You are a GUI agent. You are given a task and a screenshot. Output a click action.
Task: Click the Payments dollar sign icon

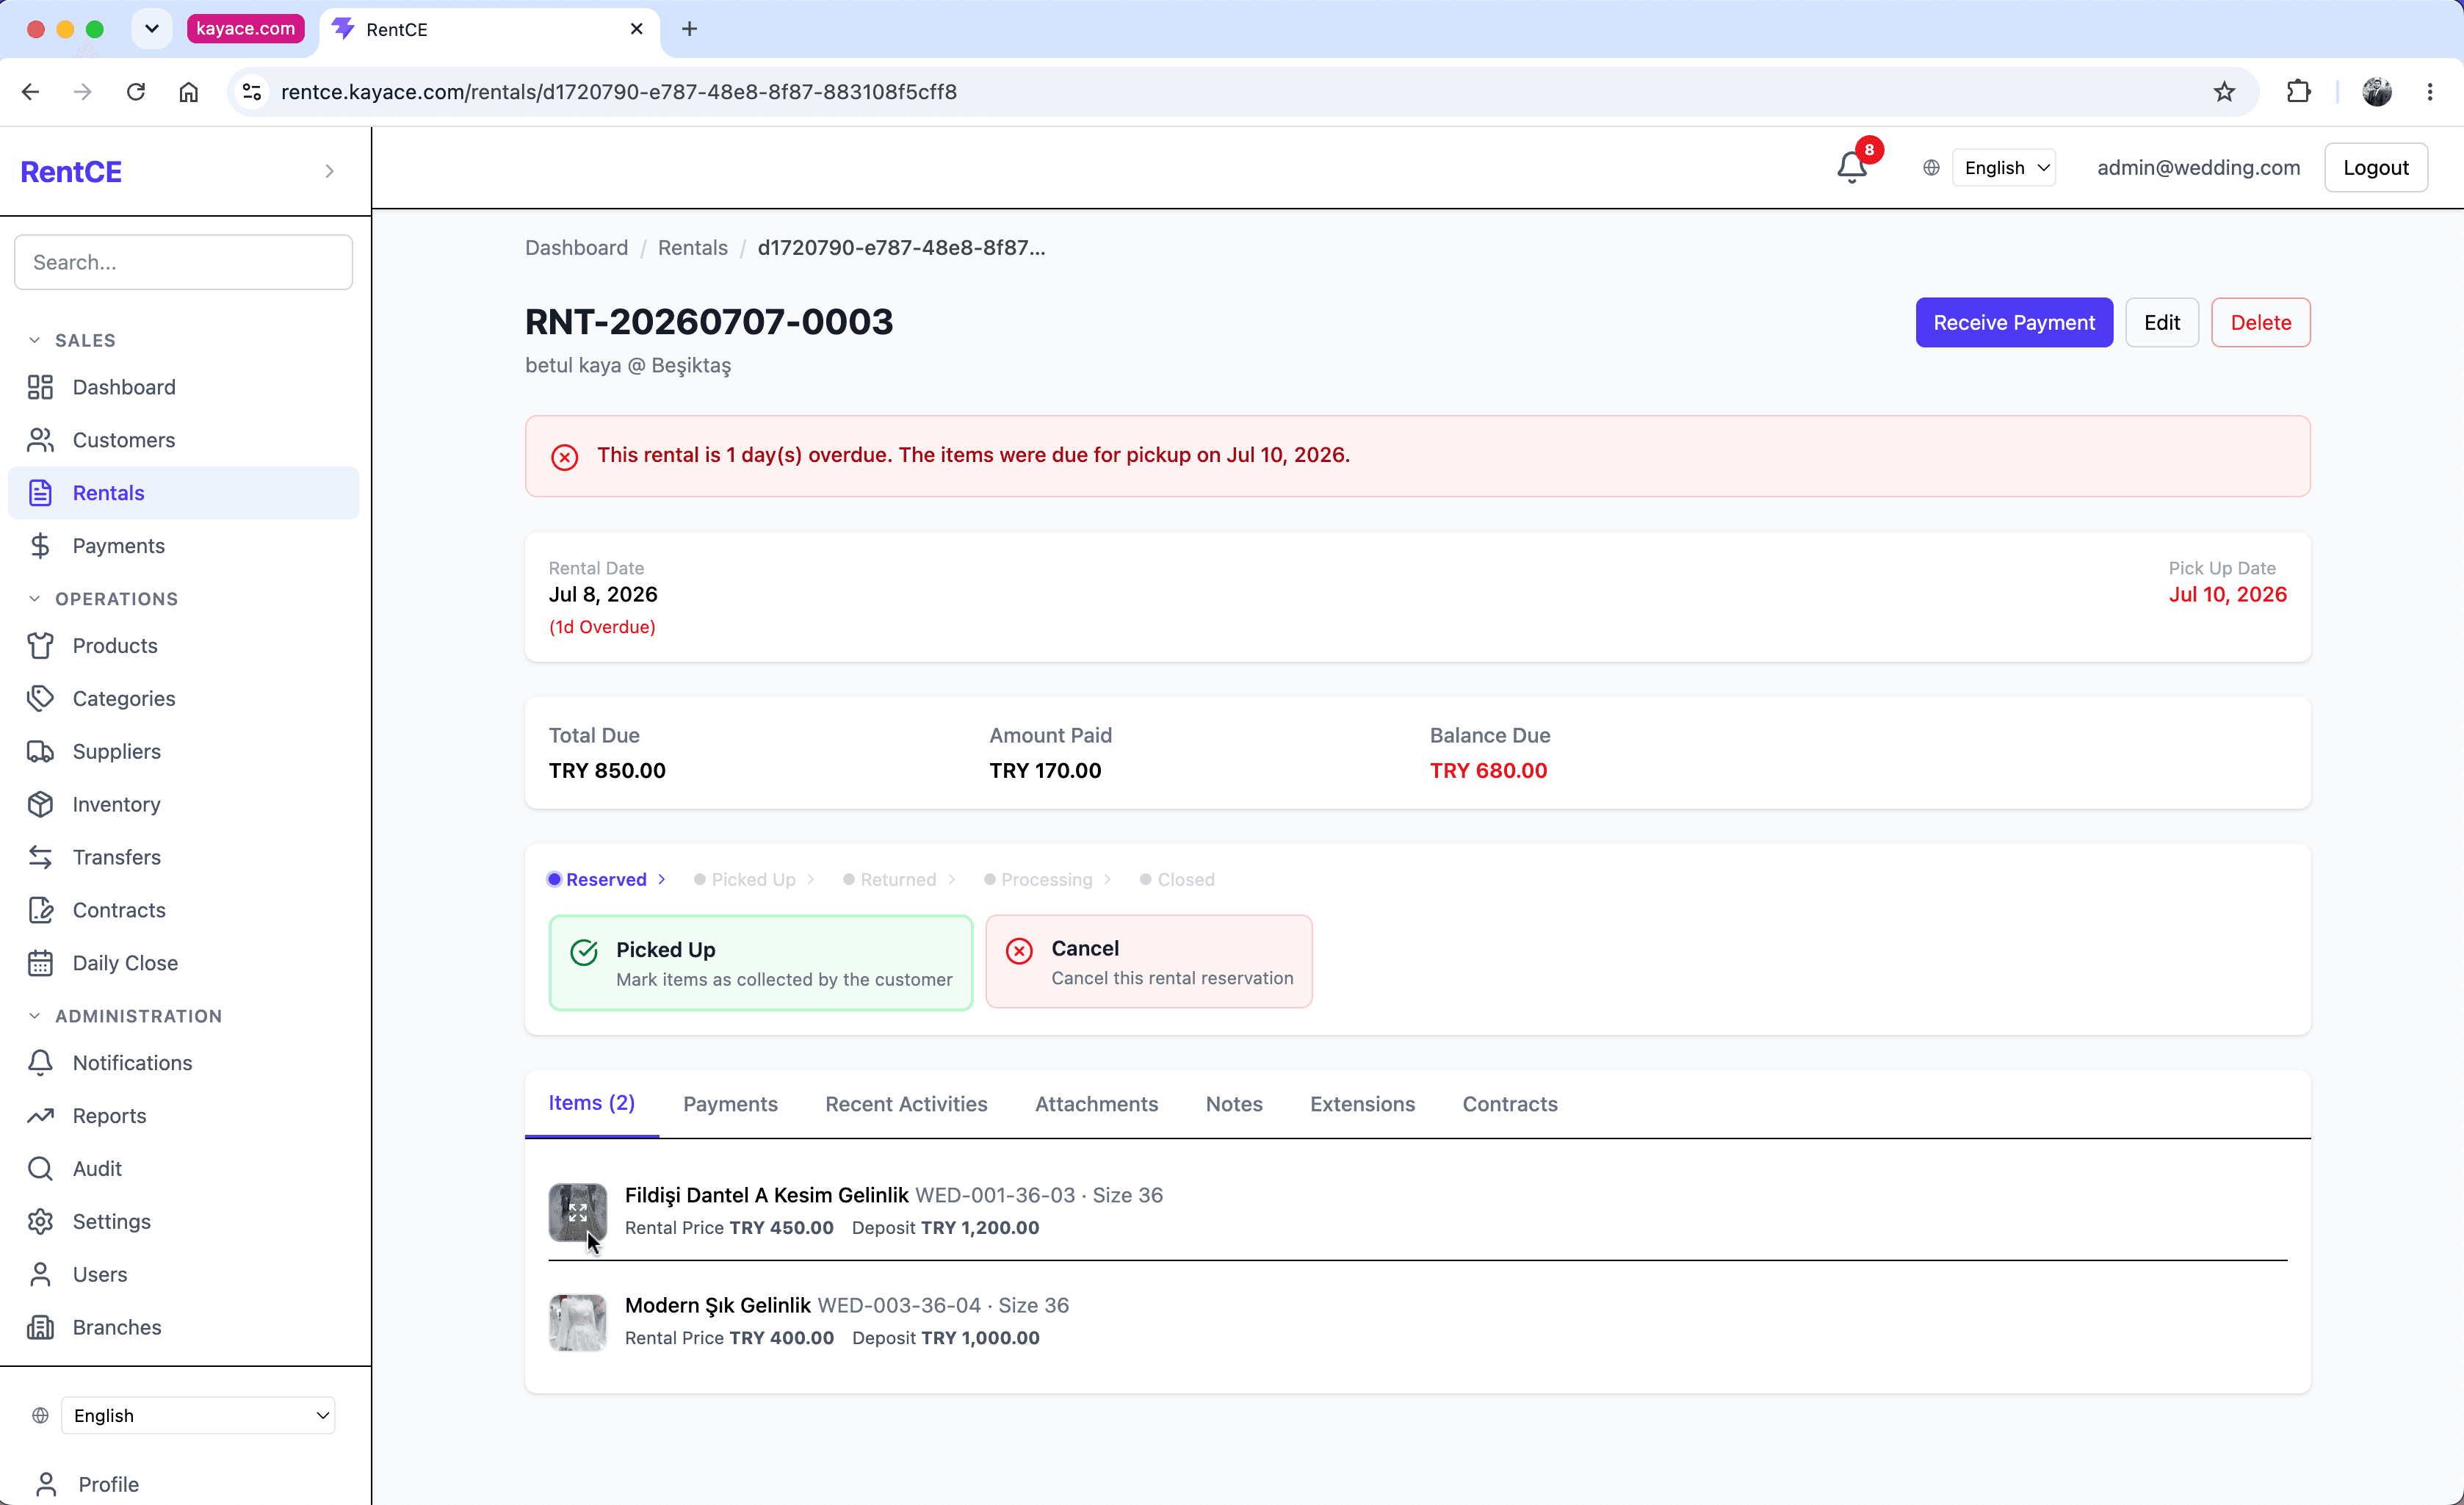(x=40, y=546)
